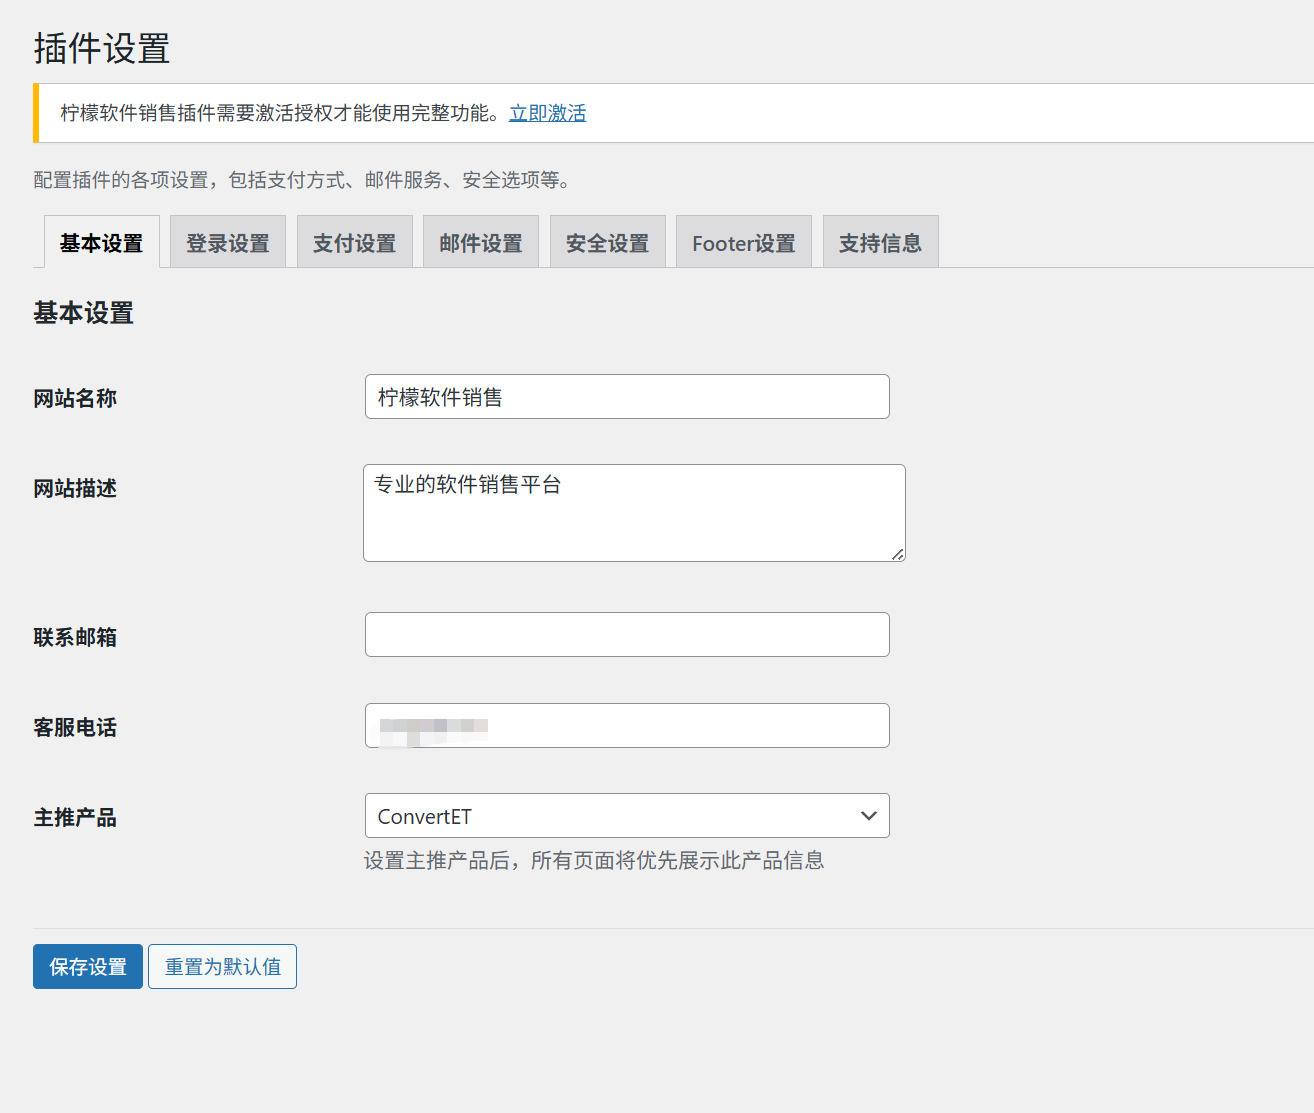Click inside the 网站描述 textarea
The height and width of the screenshot is (1113, 1314).
click(x=634, y=513)
